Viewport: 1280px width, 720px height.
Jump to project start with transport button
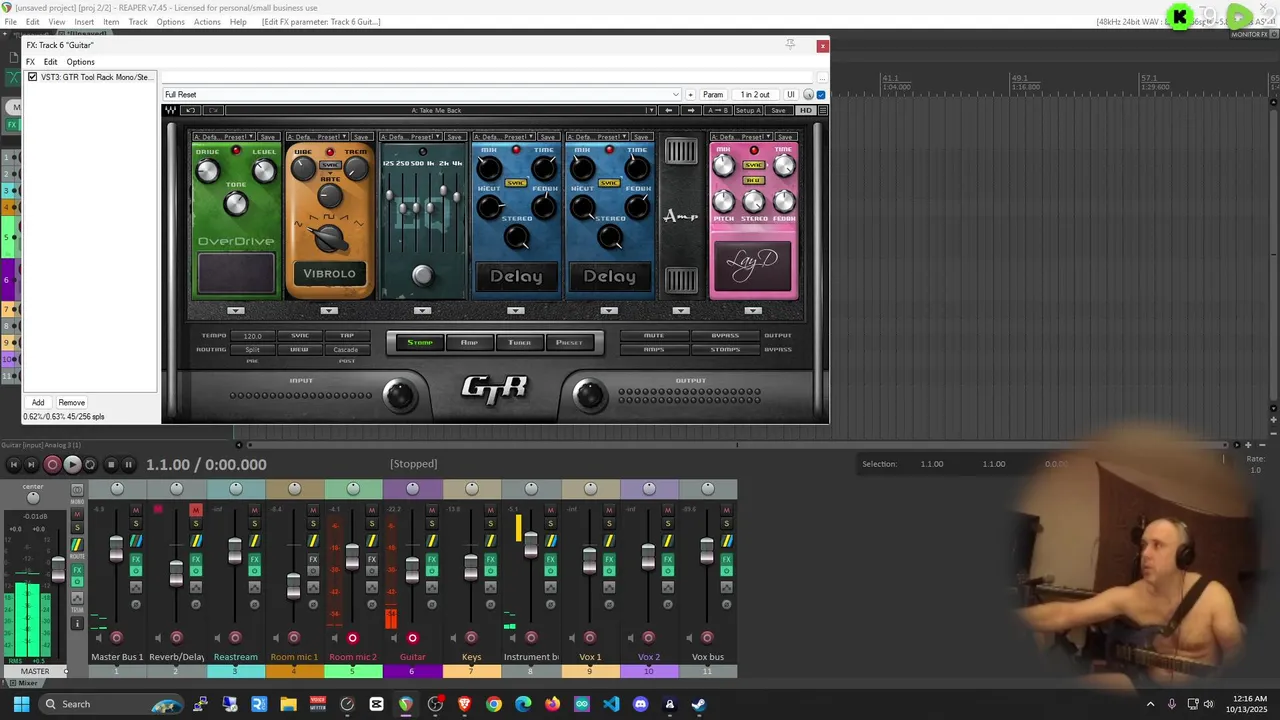tap(13, 464)
